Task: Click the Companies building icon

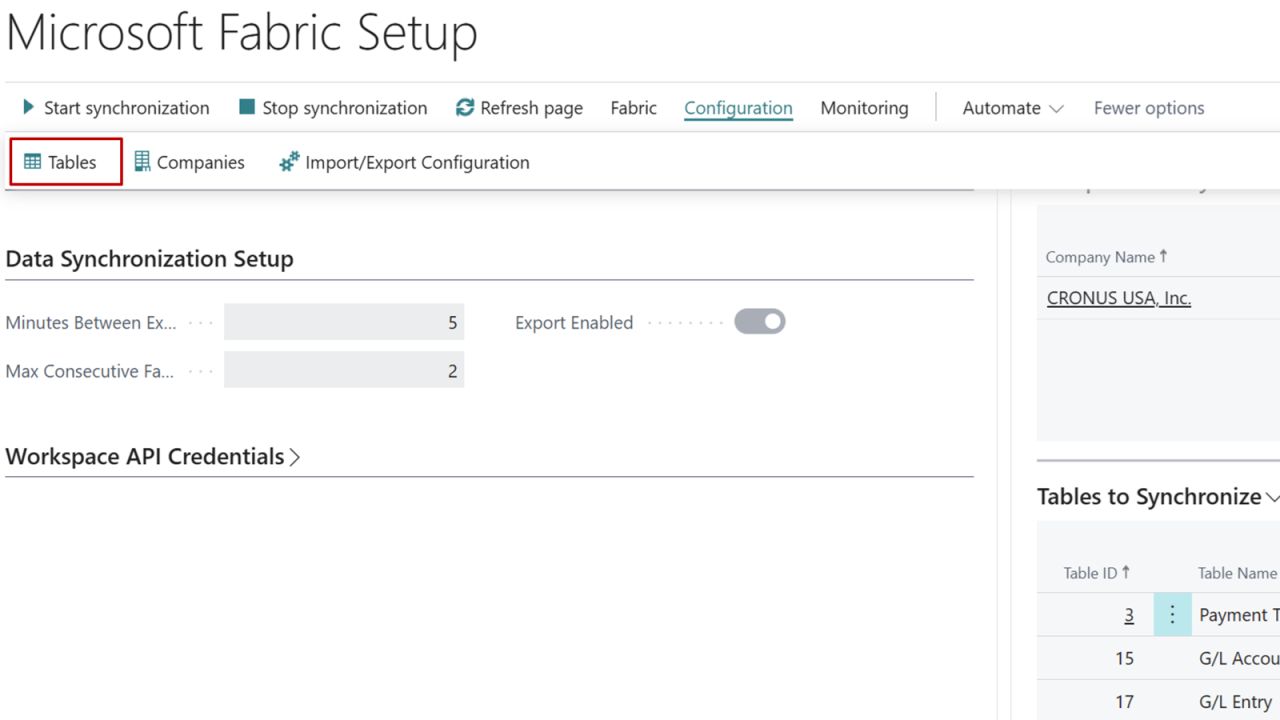Action: 142,161
